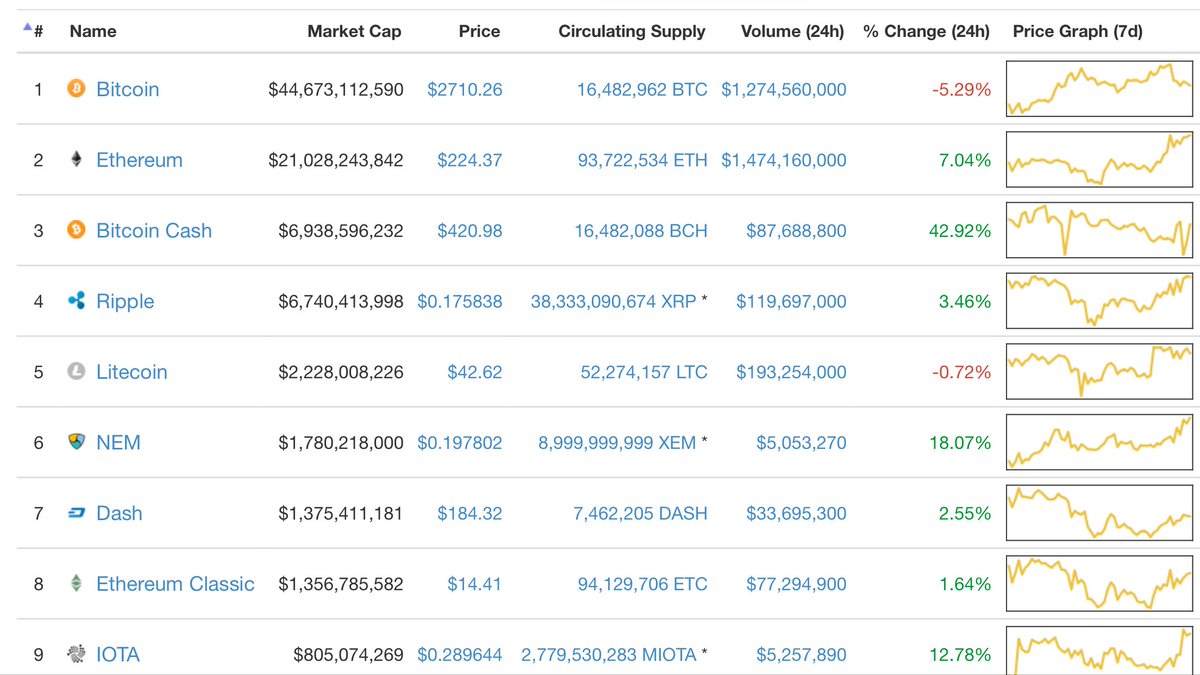Image resolution: width=1200 pixels, height=675 pixels.
Task: Click supply 7,462,205 DASH
Action: point(640,513)
